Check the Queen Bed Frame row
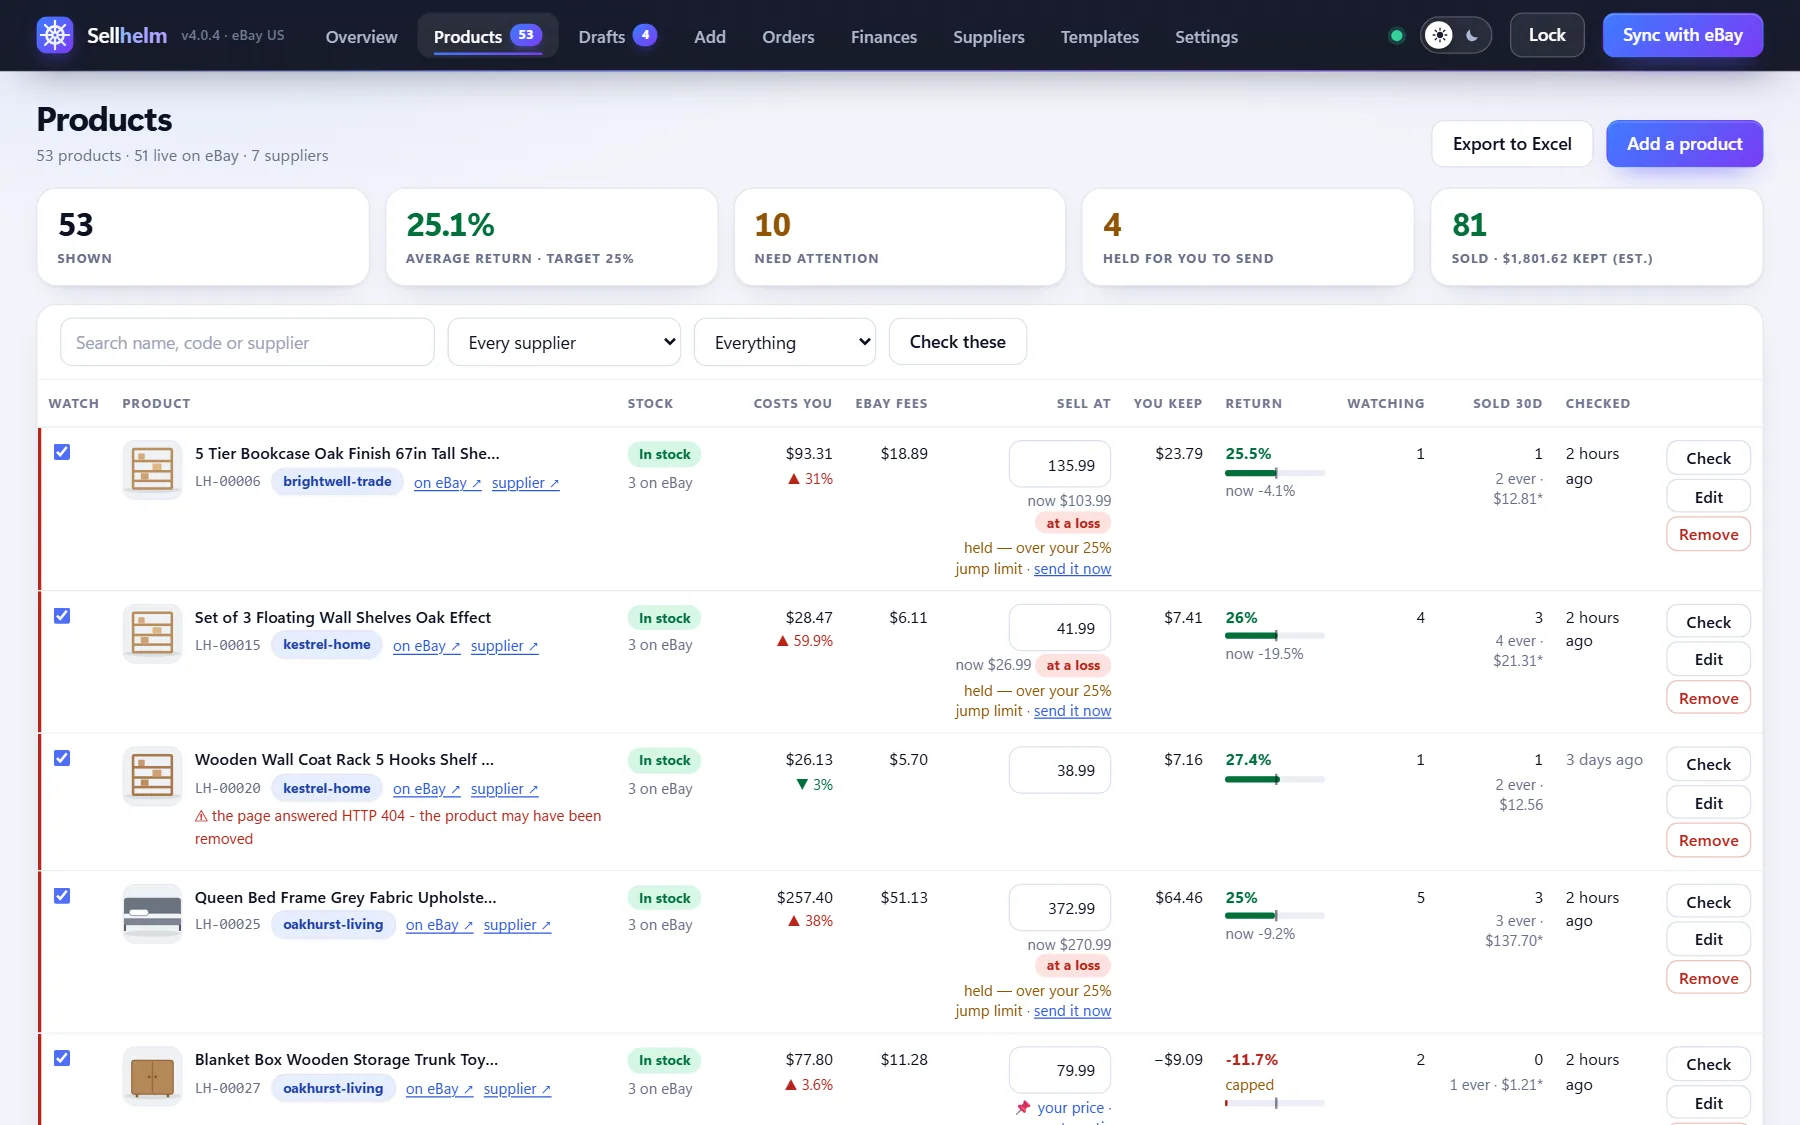This screenshot has width=1800, height=1125. (1708, 902)
